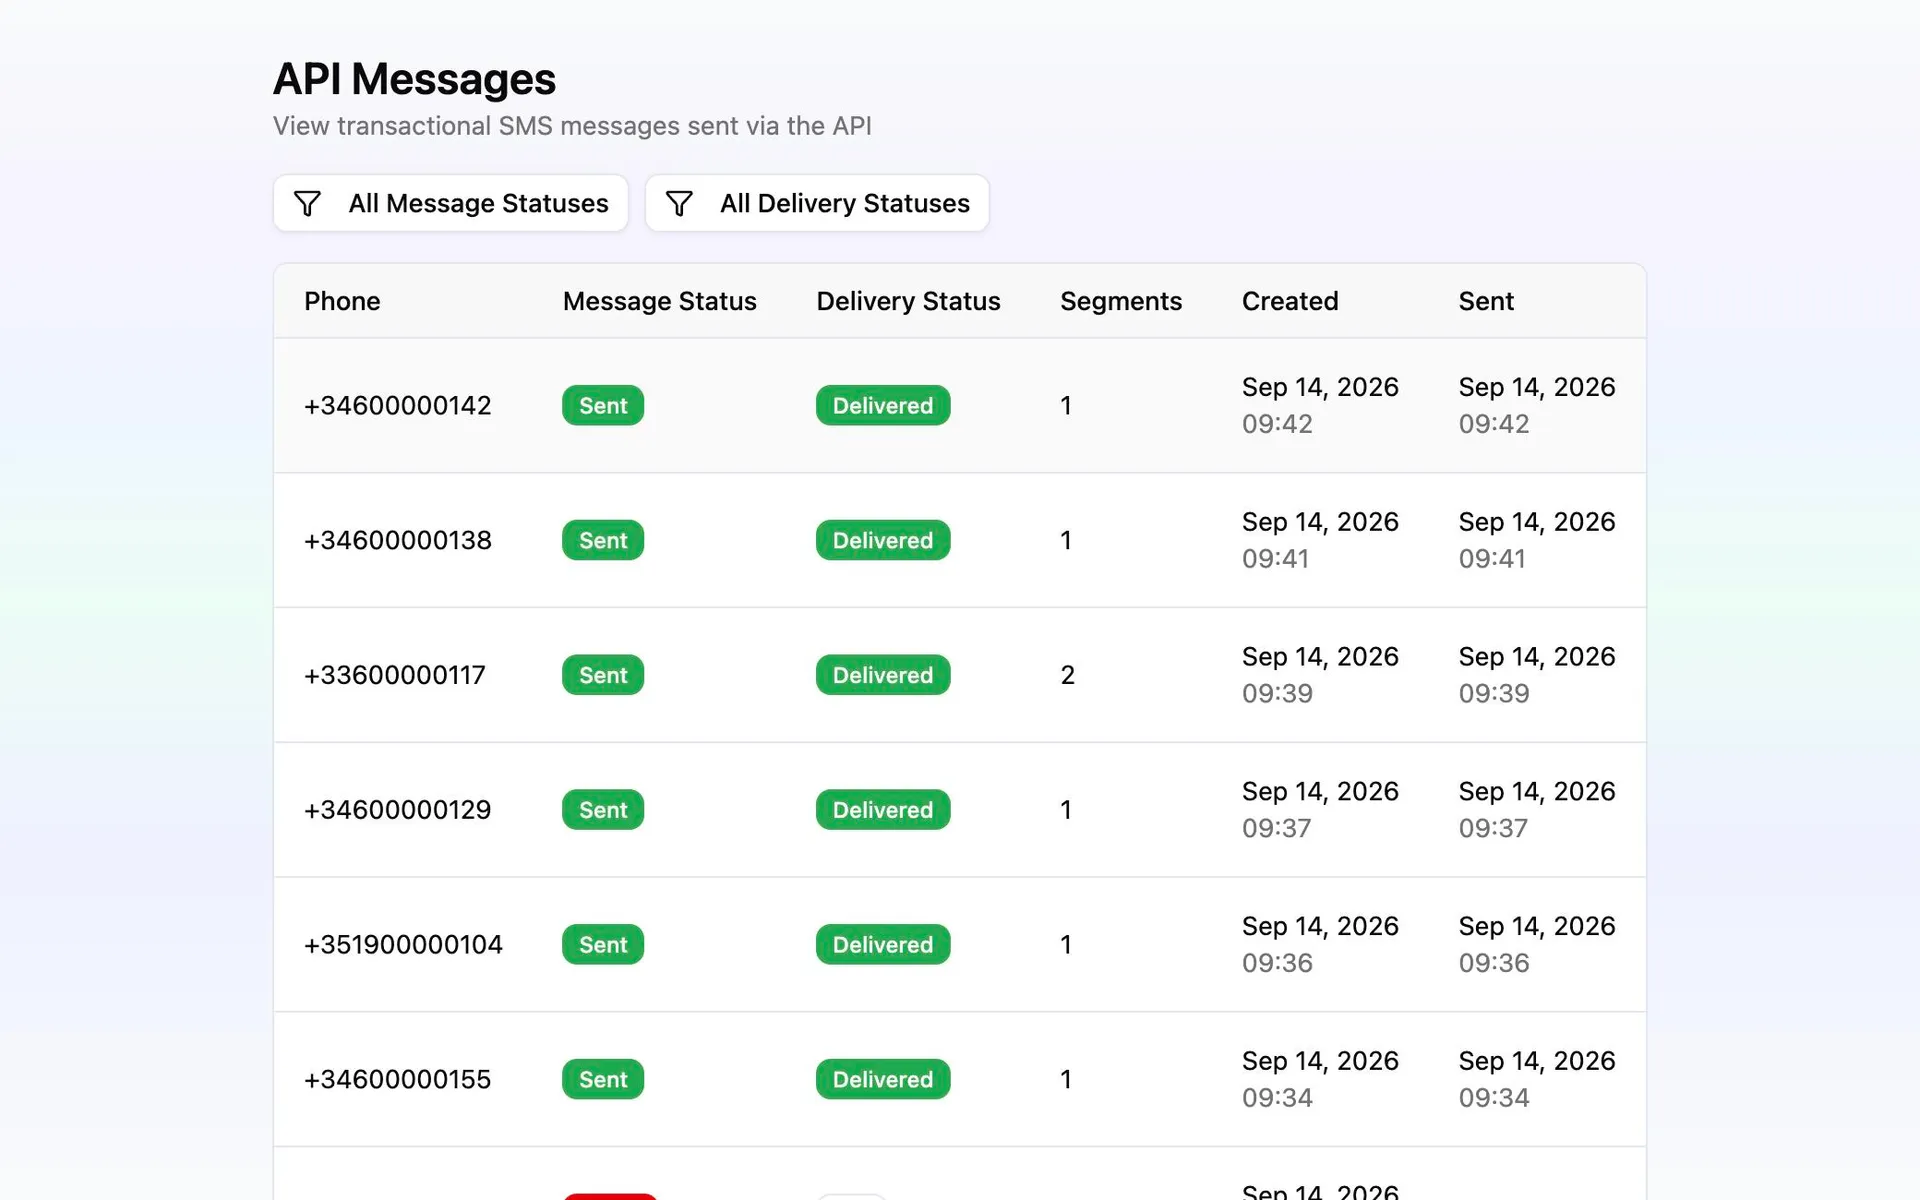Image resolution: width=1920 pixels, height=1200 pixels.
Task: Click the Sent badge for +34600000155
Action: (x=603, y=1079)
